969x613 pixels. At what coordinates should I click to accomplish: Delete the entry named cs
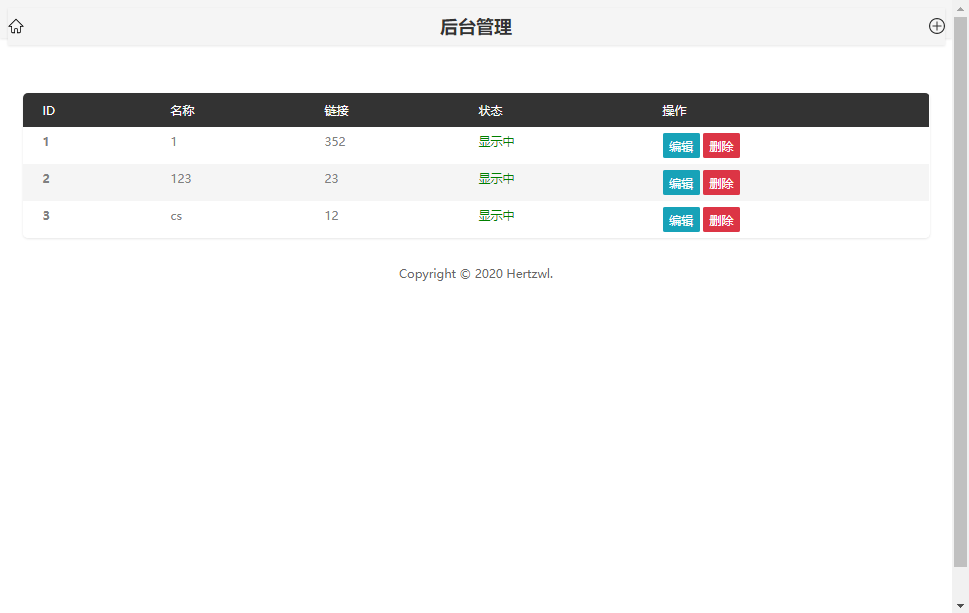click(x=722, y=219)
